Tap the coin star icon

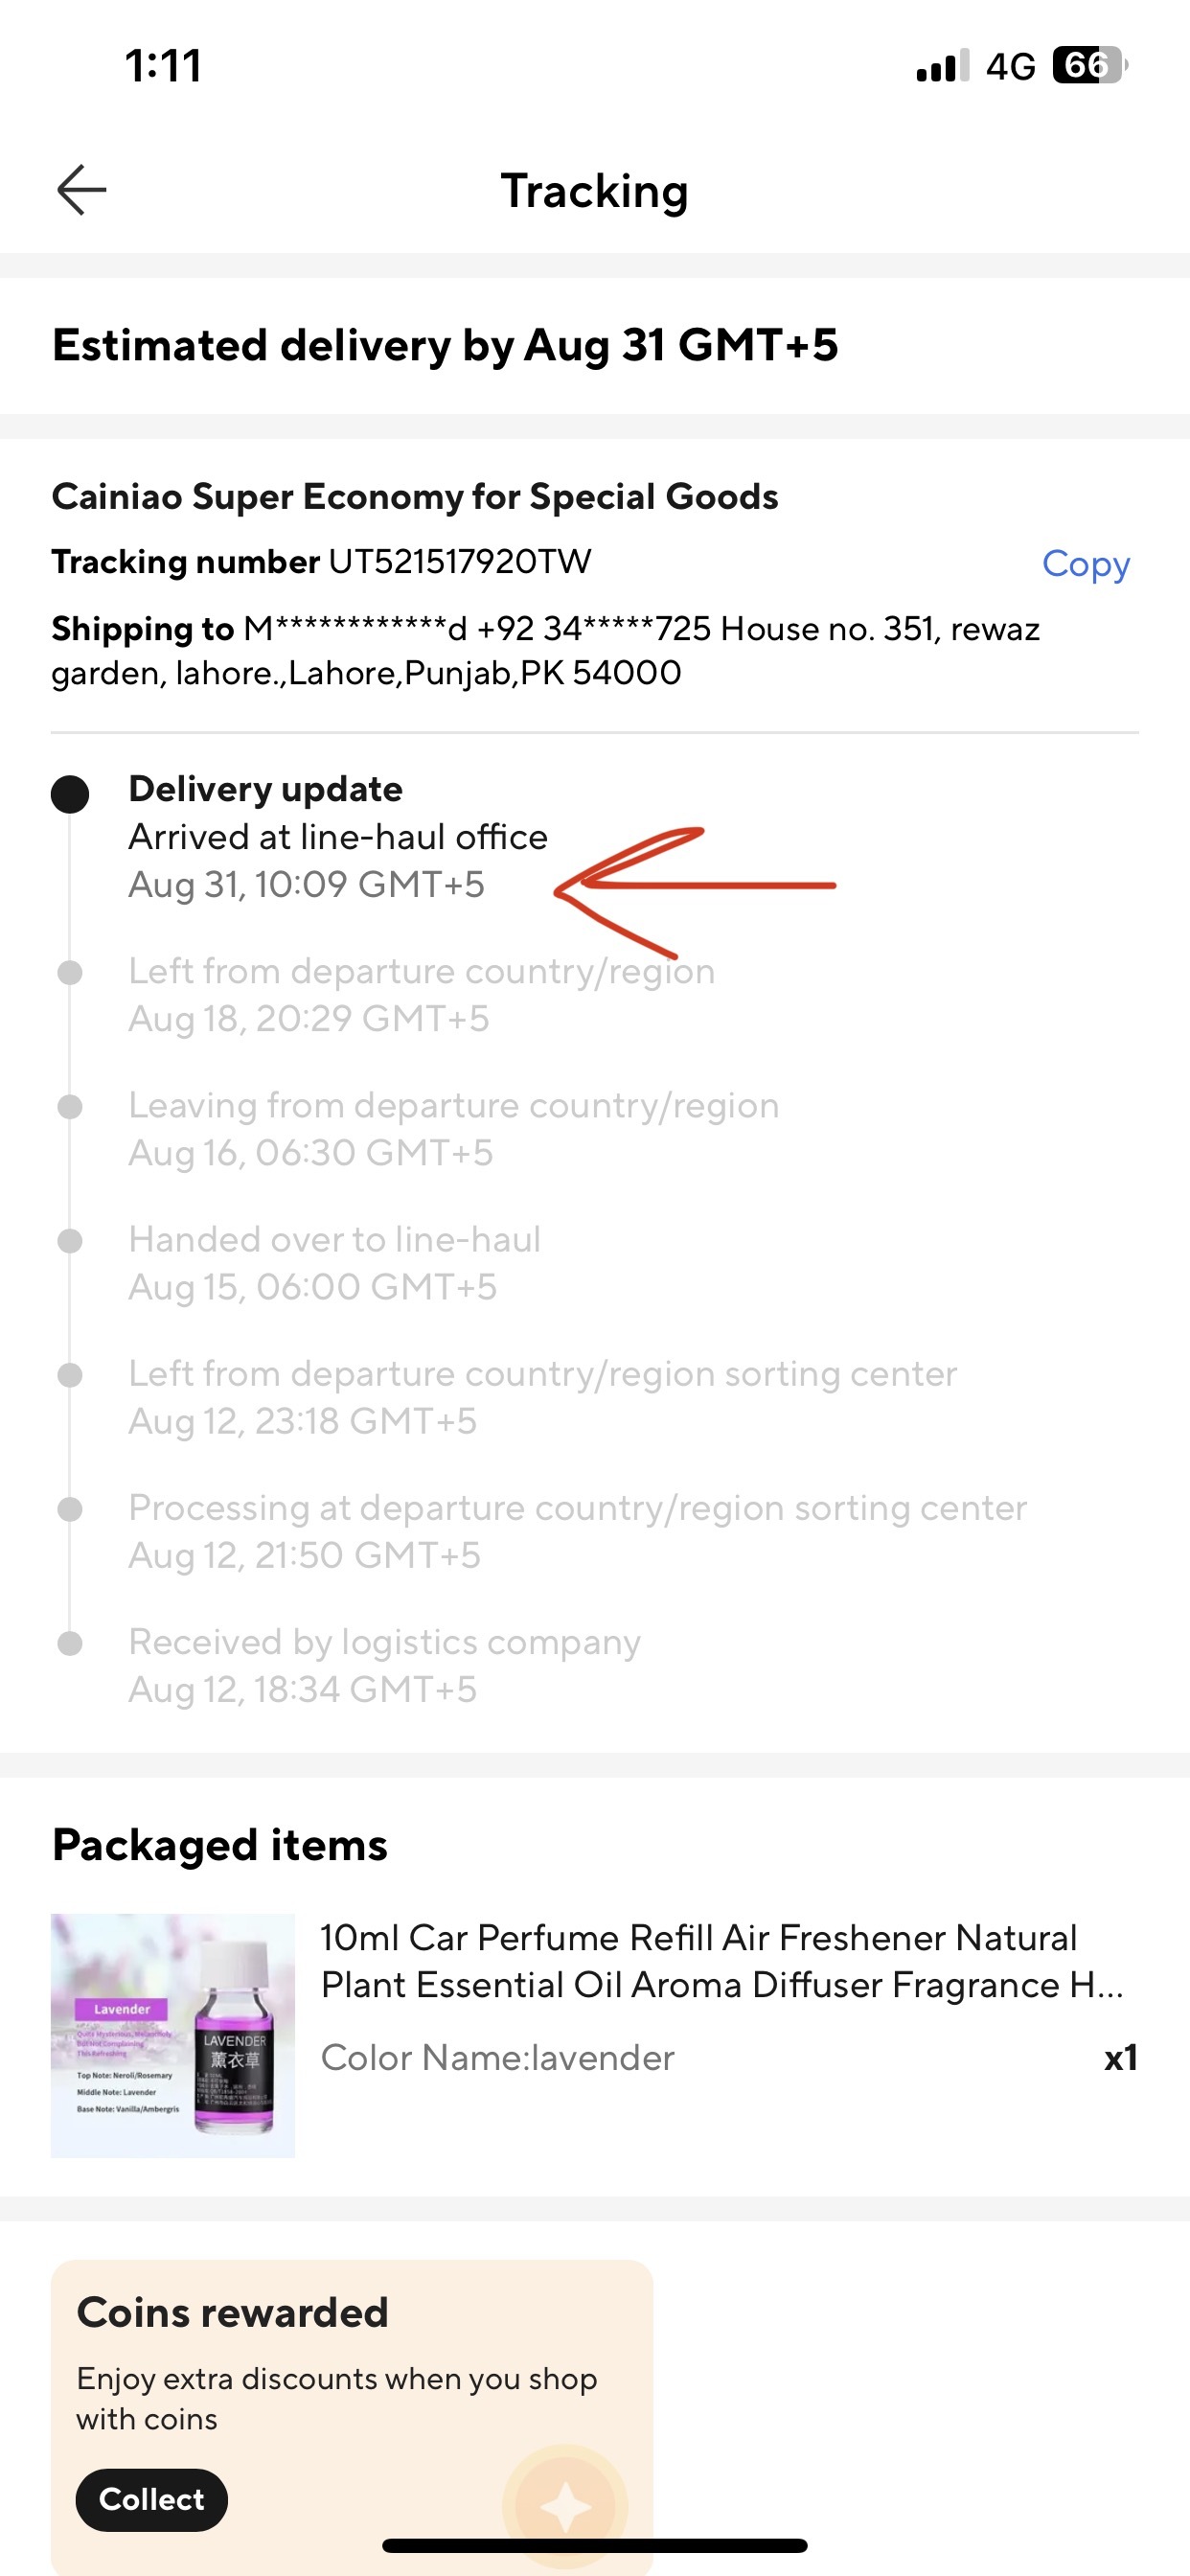click(x=566, y=2506)
